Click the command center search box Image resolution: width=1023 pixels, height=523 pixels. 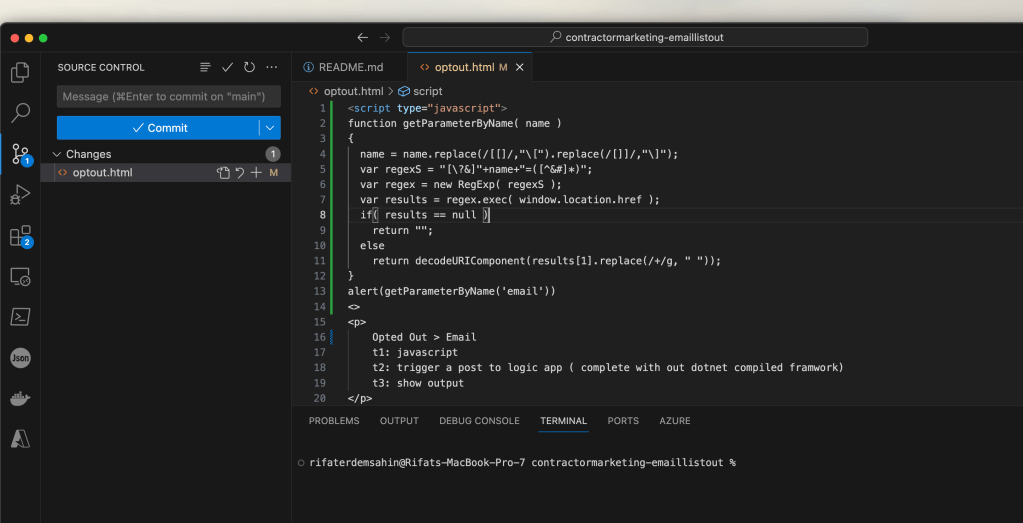[635, 37]
